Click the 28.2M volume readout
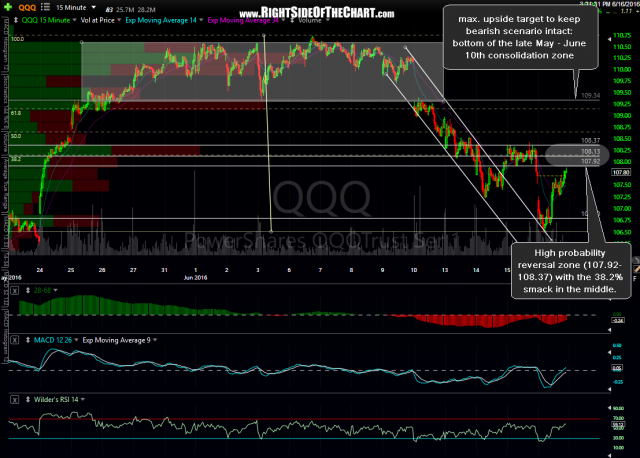 tap(148, 9)
